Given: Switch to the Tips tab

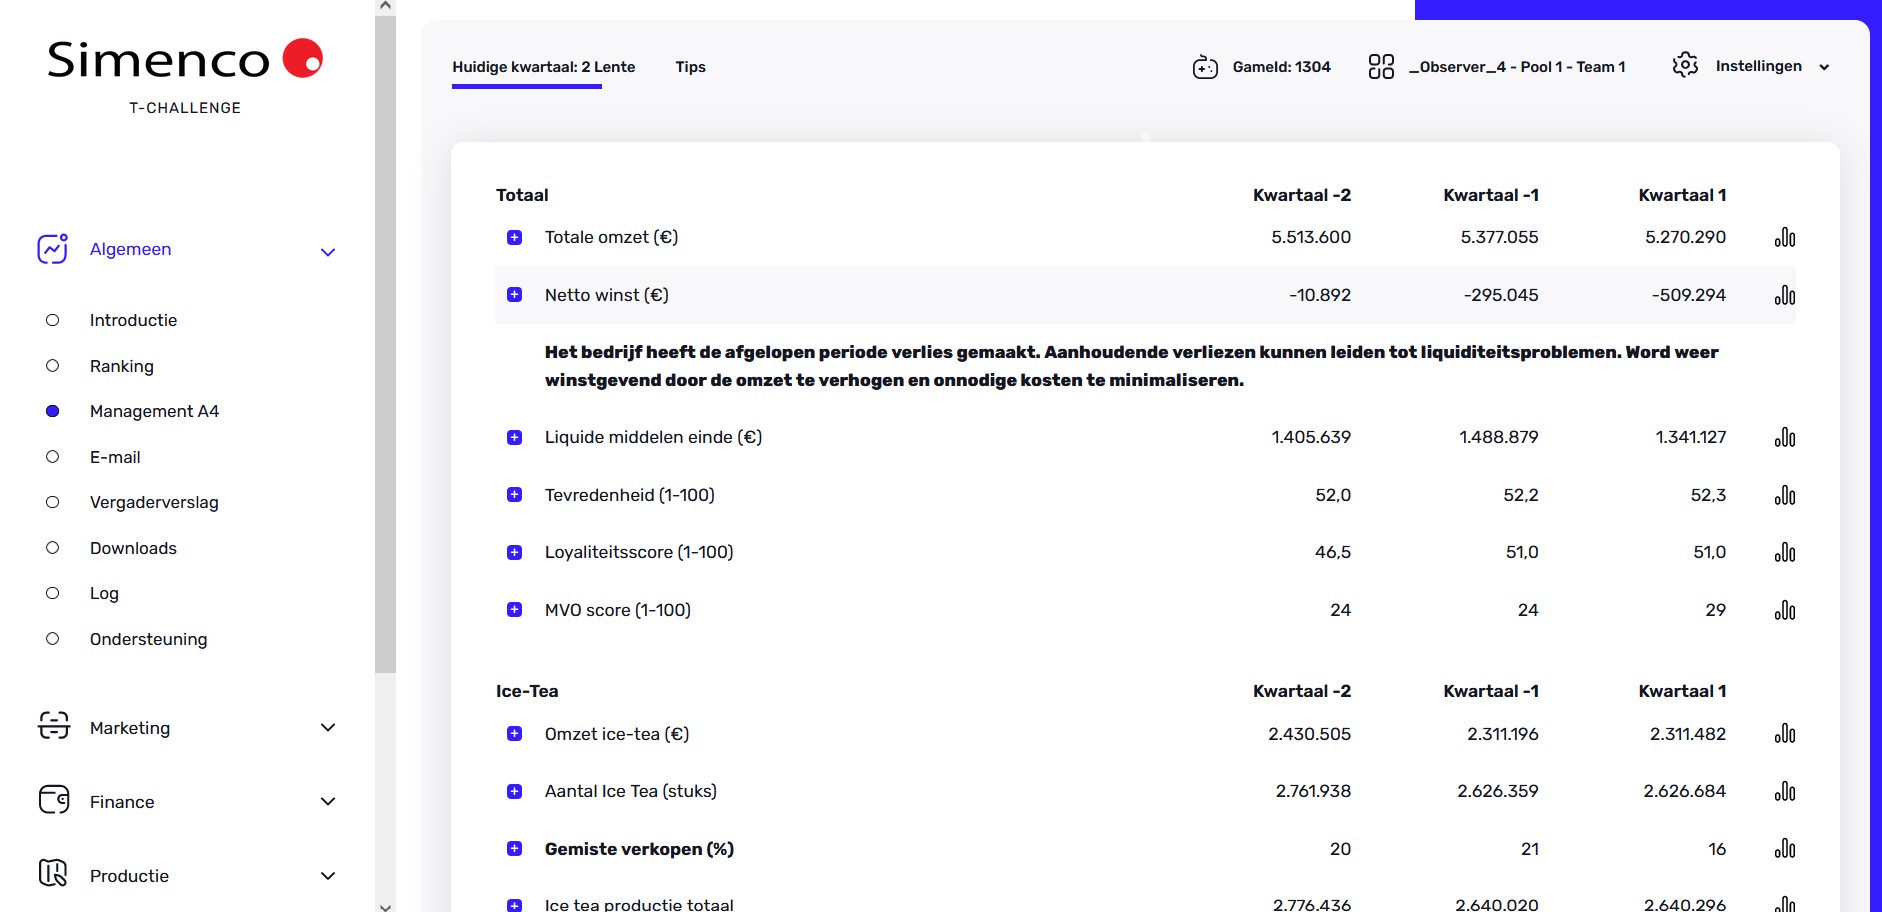Looking at the screenshot, I should pyautogui.click(x=690, y=67).
